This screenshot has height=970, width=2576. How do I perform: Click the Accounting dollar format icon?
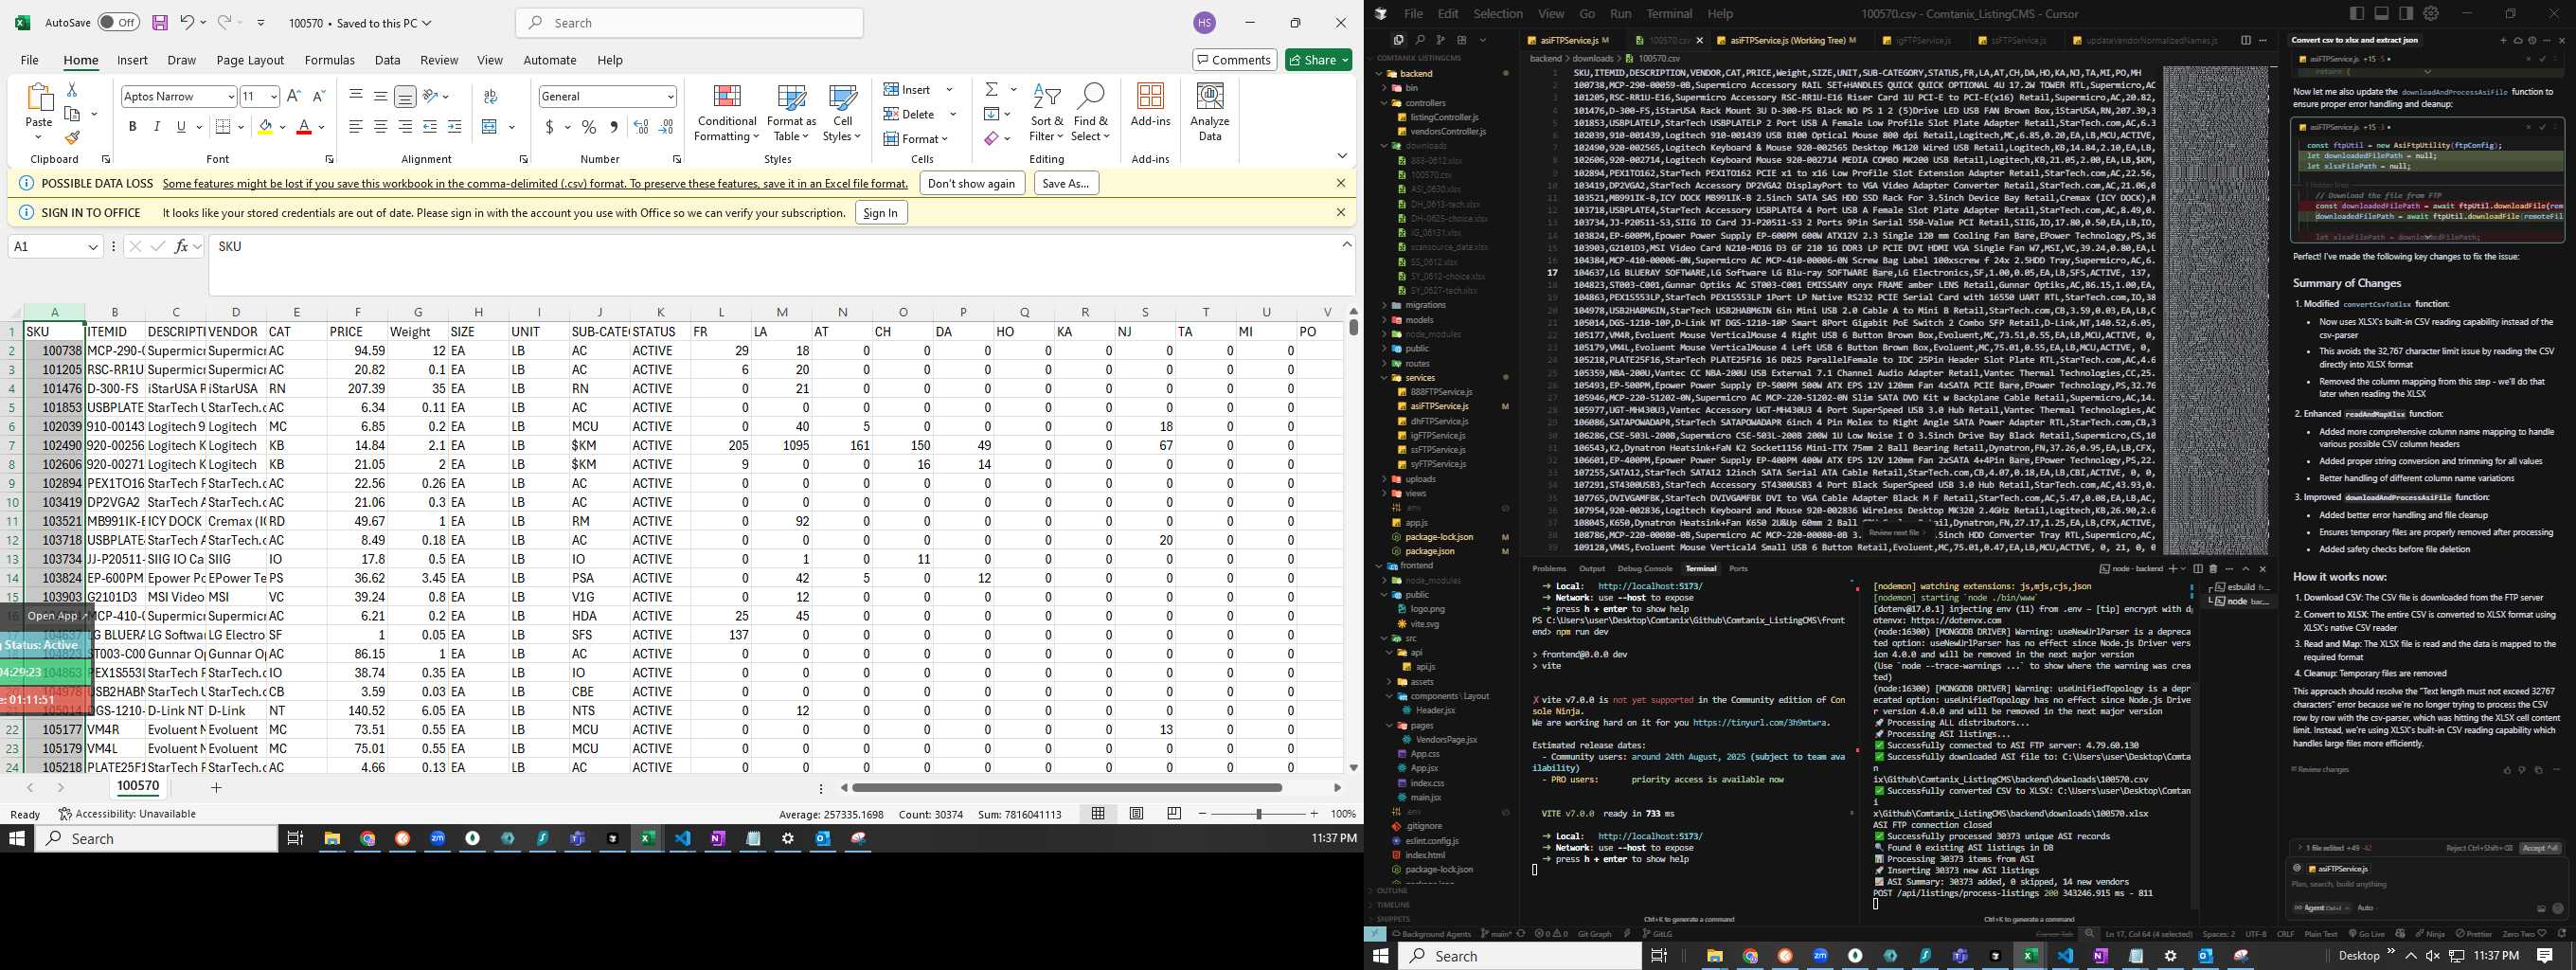click(549, 127)
